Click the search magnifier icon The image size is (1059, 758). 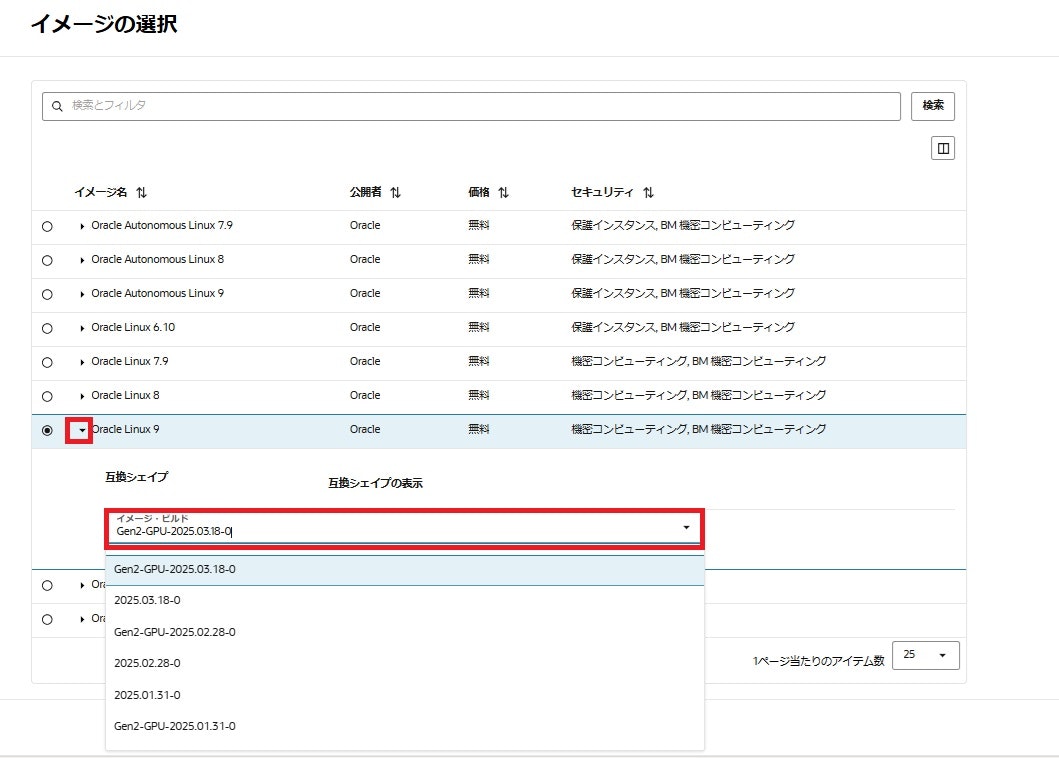point(57,106)
